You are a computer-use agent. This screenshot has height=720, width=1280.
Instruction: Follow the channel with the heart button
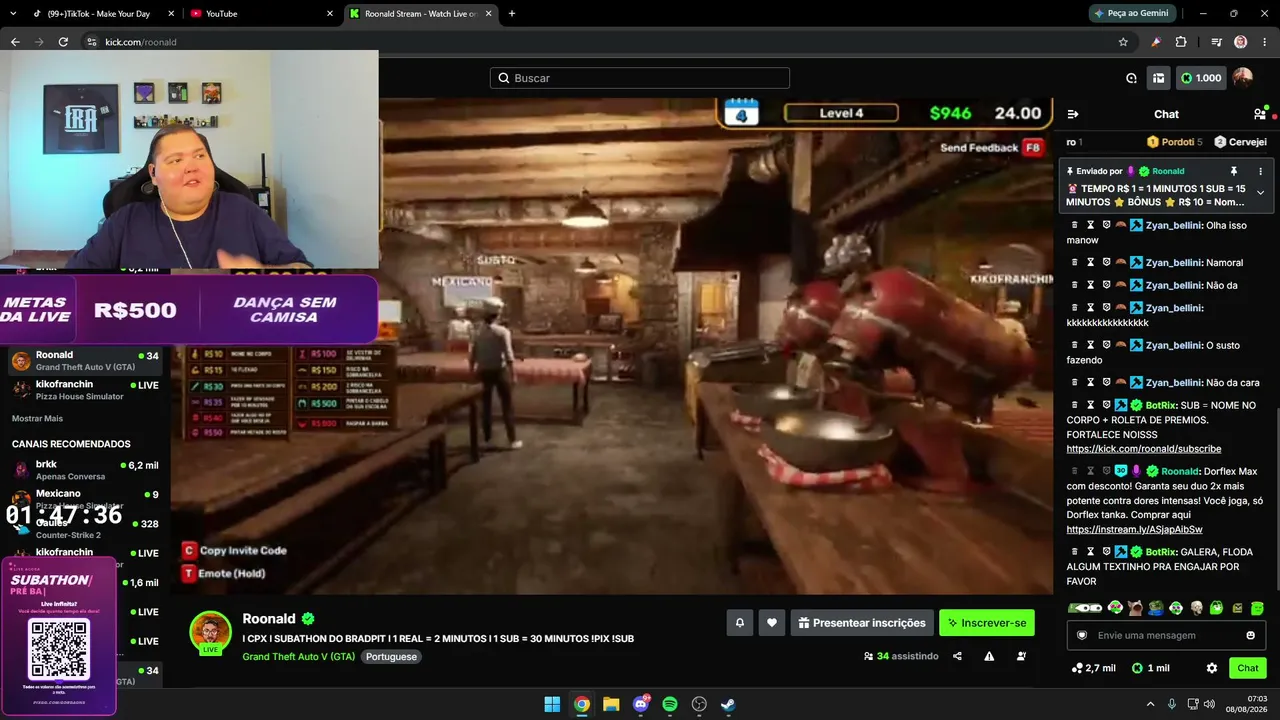pos(771,623)
